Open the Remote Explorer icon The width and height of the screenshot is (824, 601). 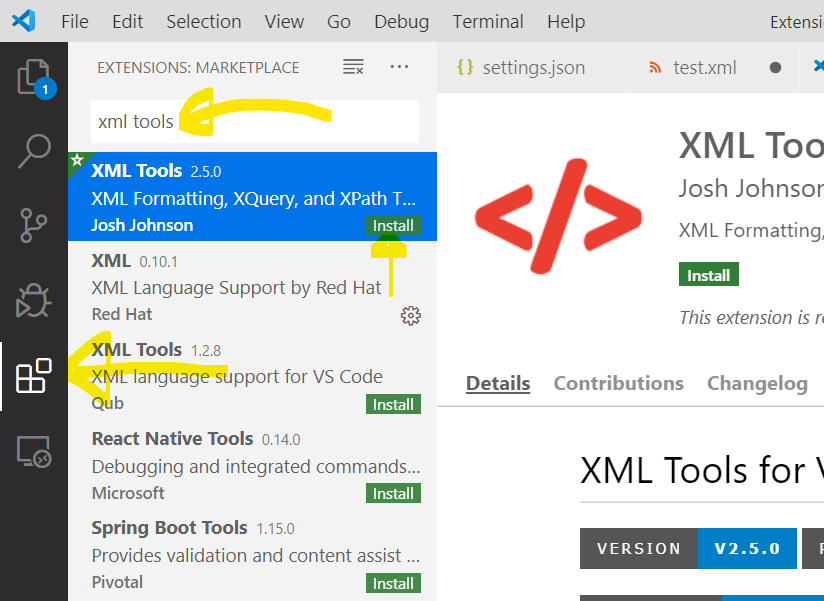34,451
